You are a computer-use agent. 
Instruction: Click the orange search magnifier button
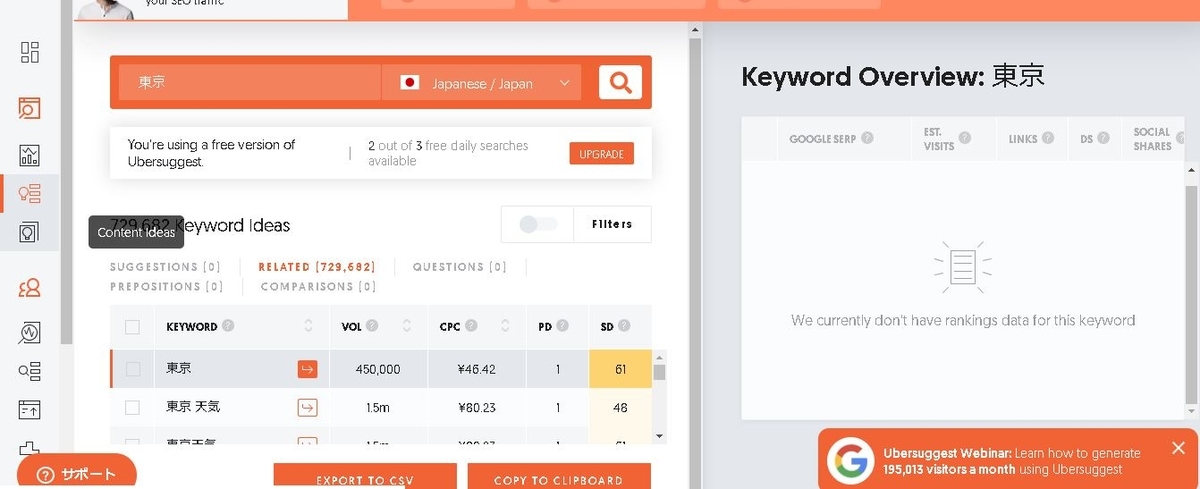coord(620,83)
